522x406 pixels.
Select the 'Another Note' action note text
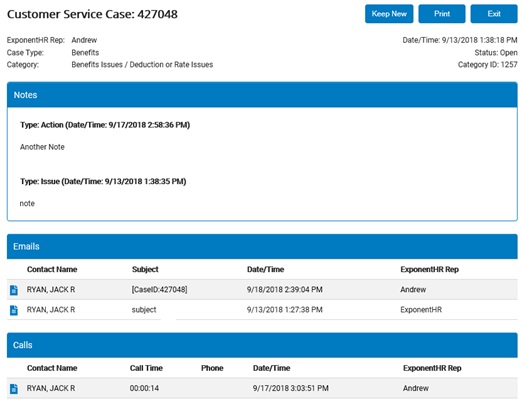[42, 147]
